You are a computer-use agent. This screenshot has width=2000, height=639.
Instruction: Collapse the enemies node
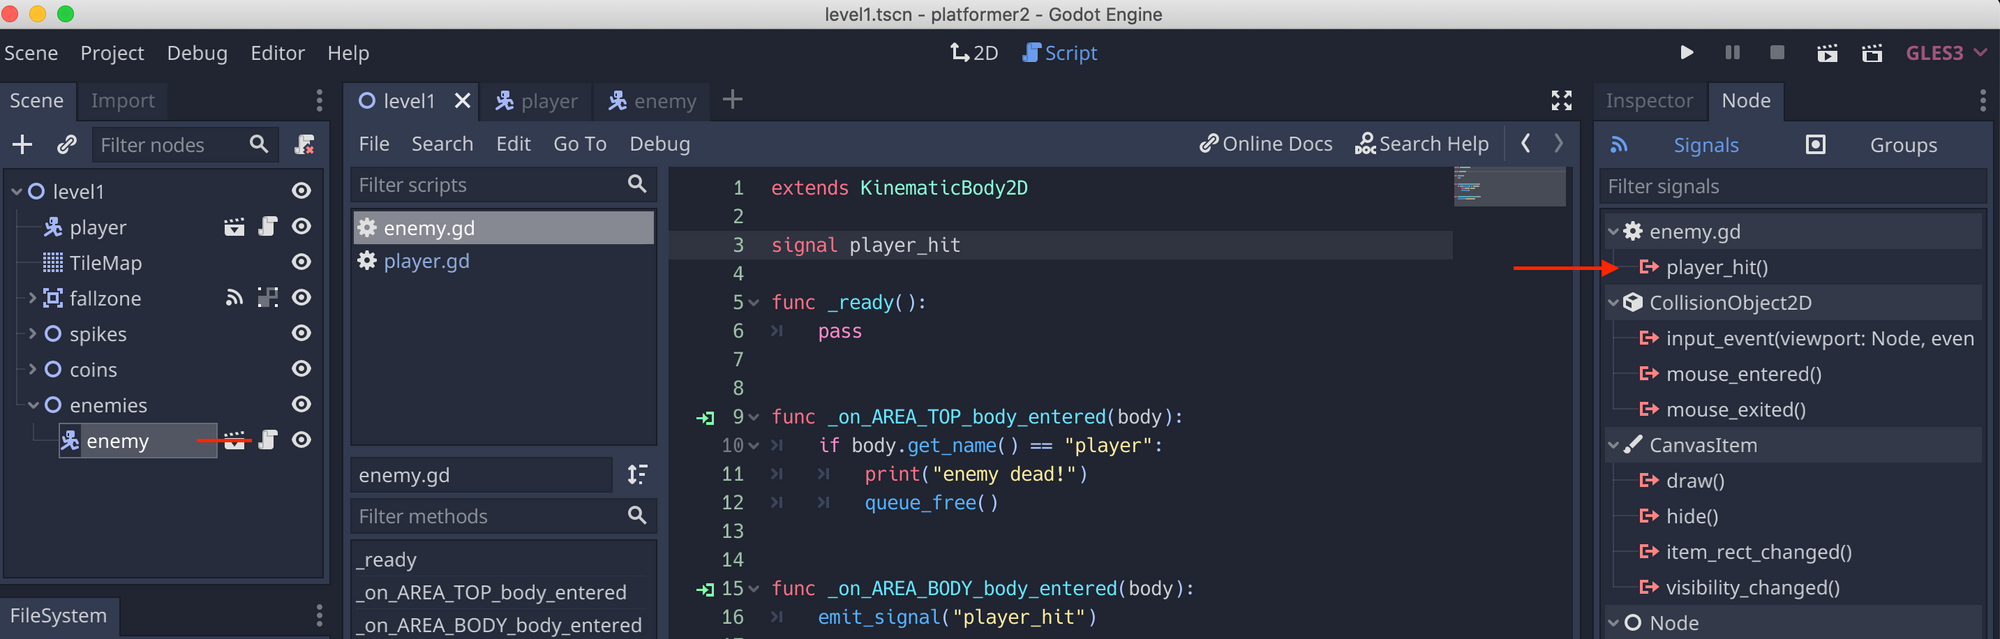[33, 405]
